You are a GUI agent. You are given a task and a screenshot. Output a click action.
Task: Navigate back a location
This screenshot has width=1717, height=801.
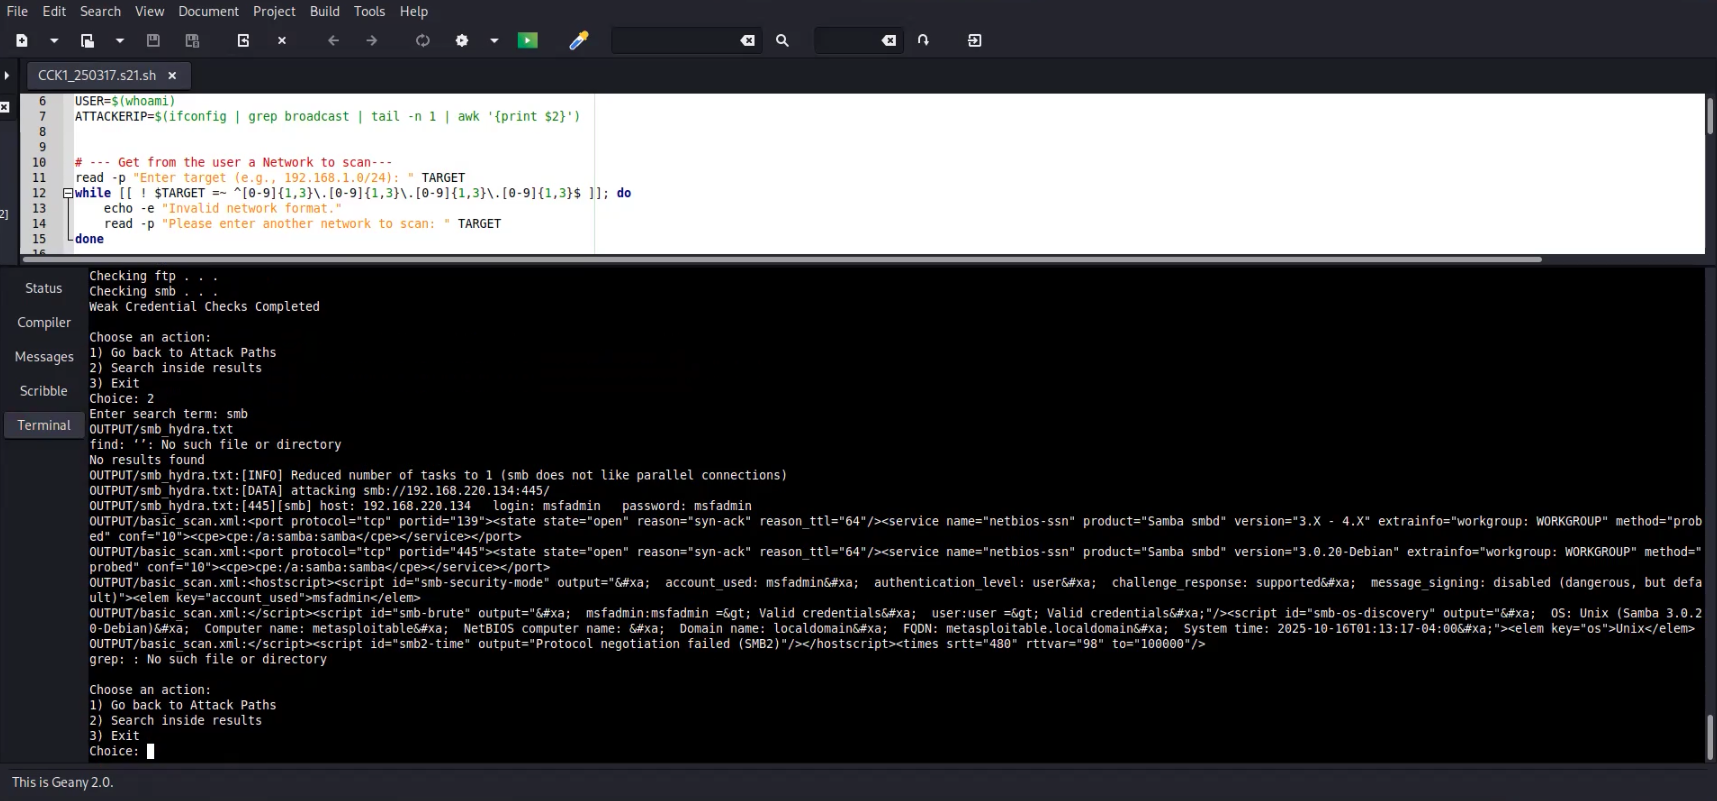(x=333, y=41)
